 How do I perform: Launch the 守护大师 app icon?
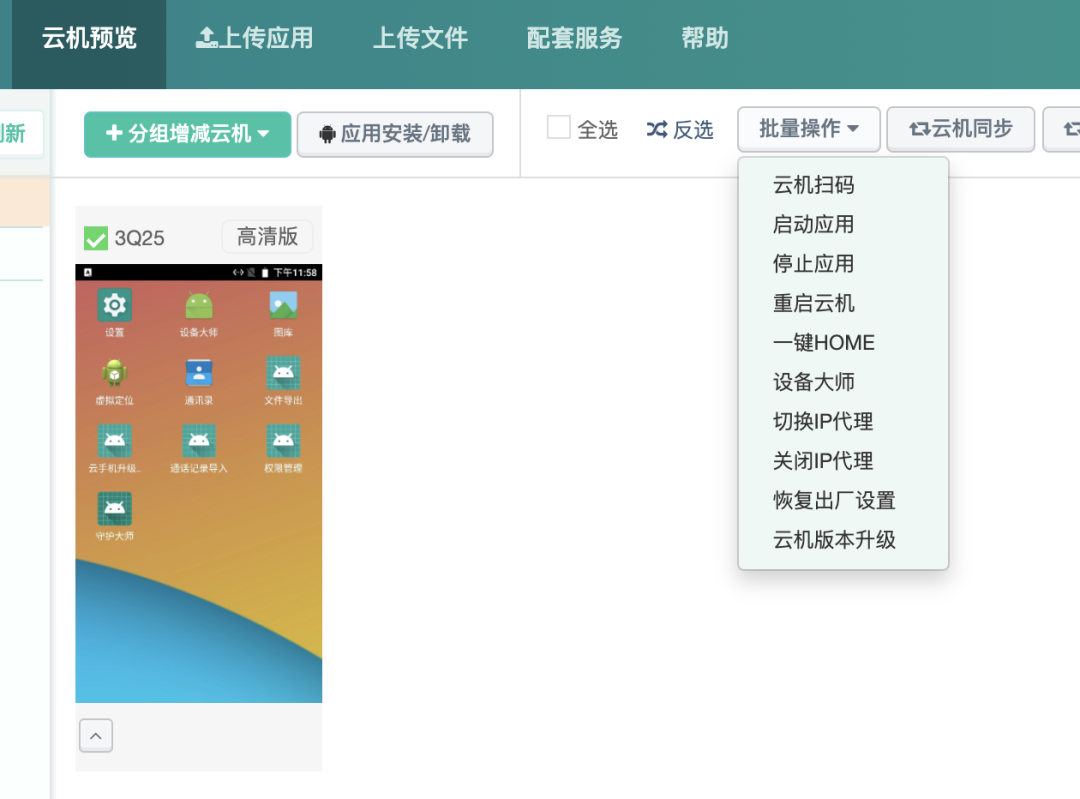pos(115,509)
